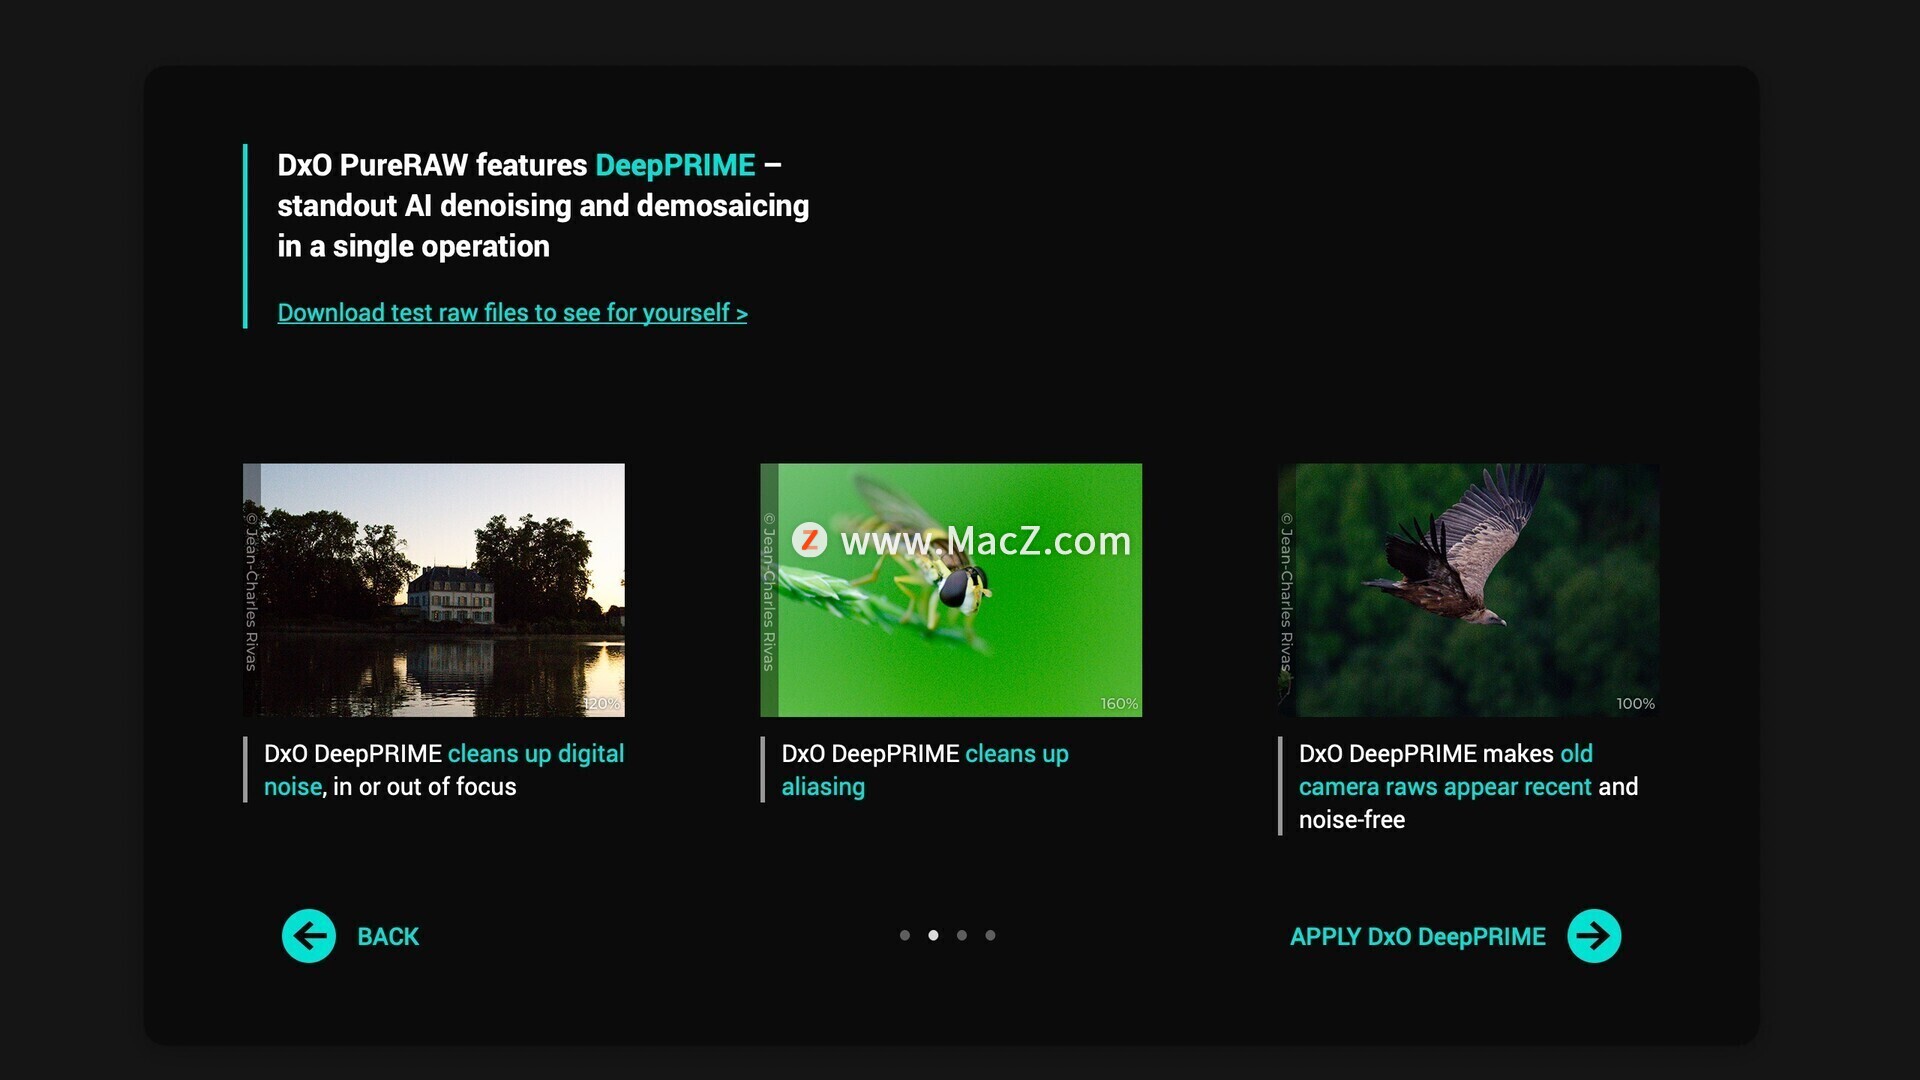This screenshot has width=1920, height=1080.
Task: Open the flying eagle thumbnail
Action: (1468, 590)
